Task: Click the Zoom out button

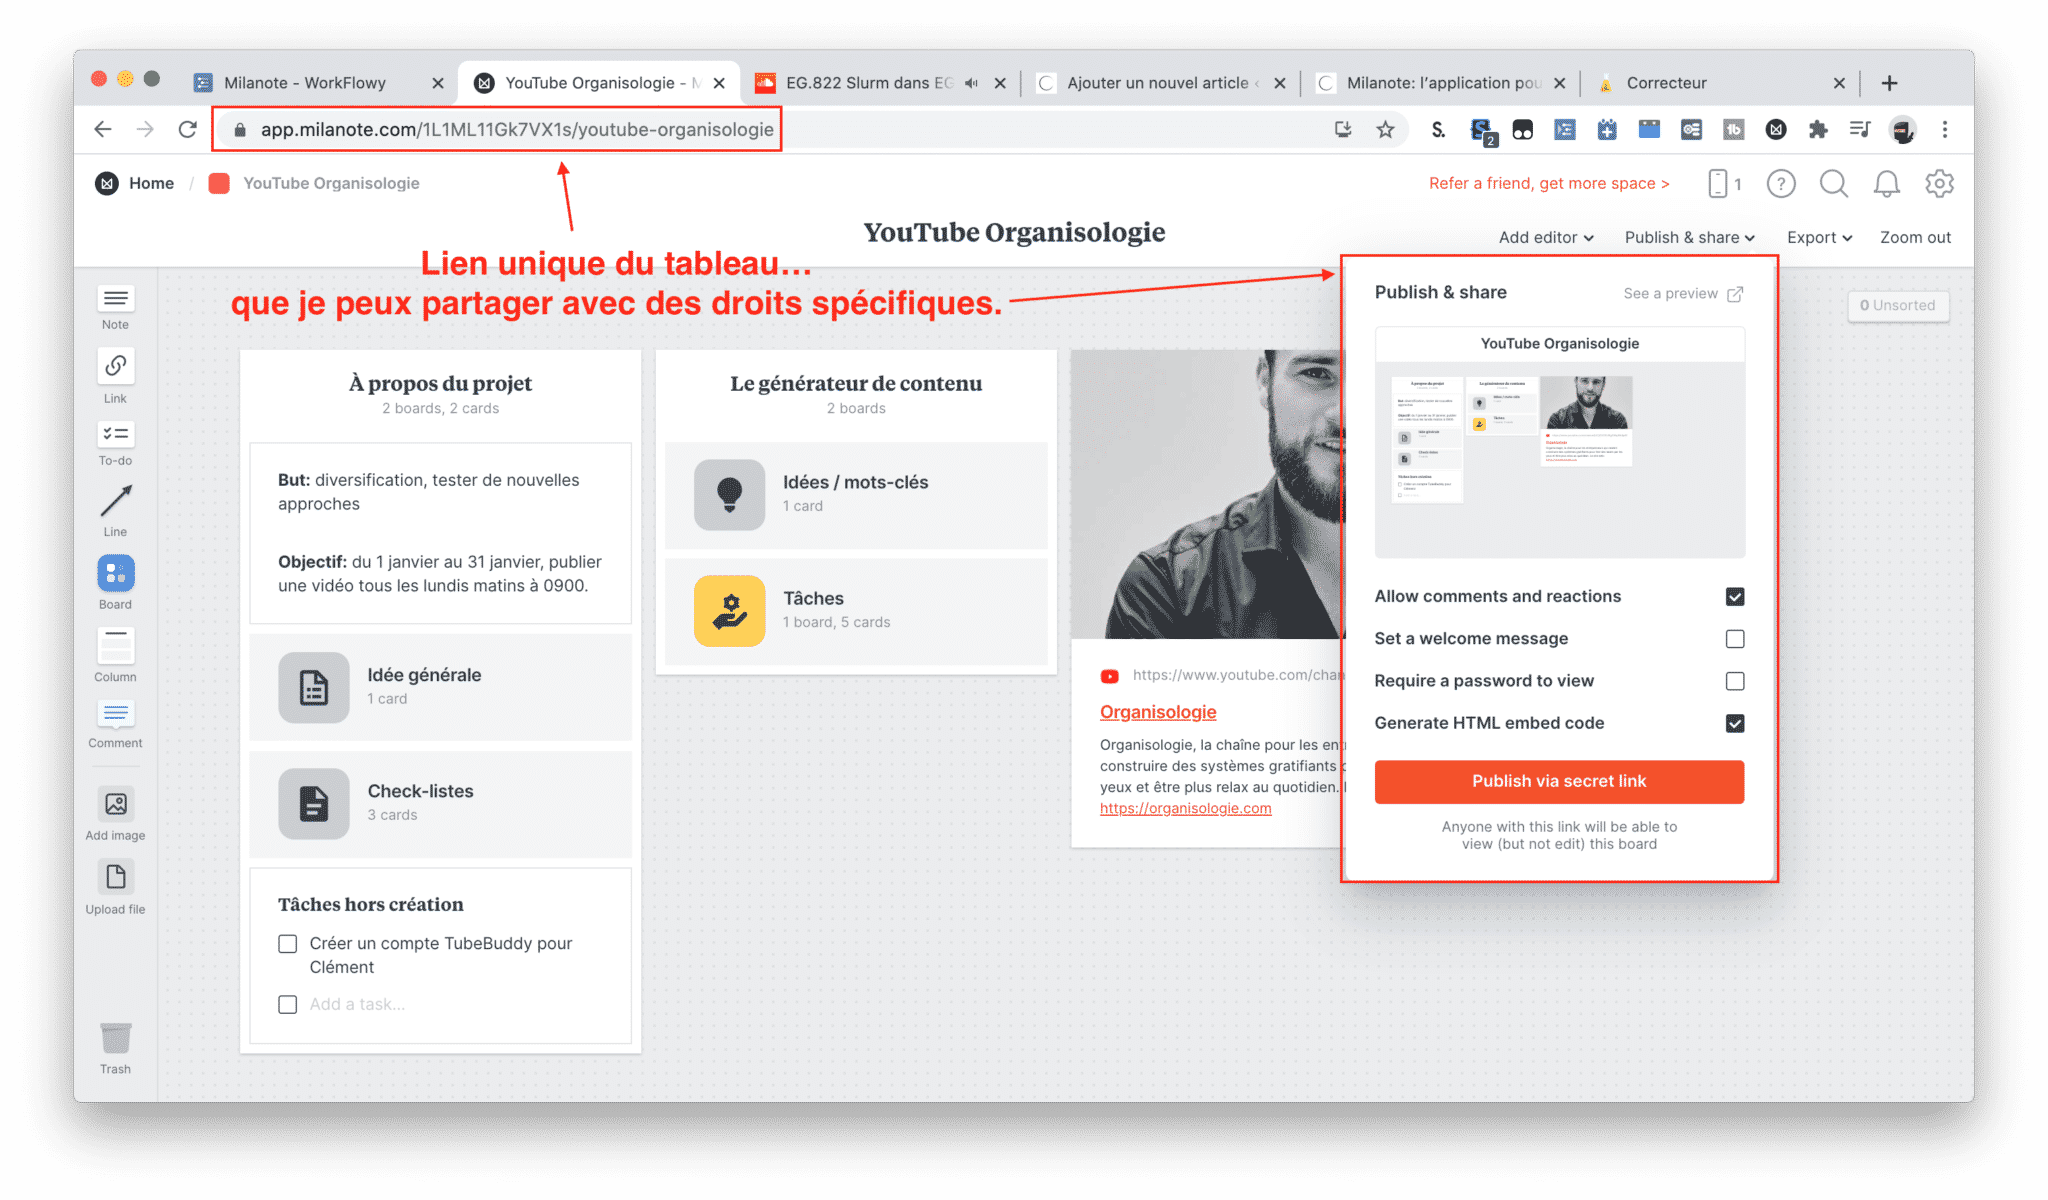Action: coord(1915,238)
